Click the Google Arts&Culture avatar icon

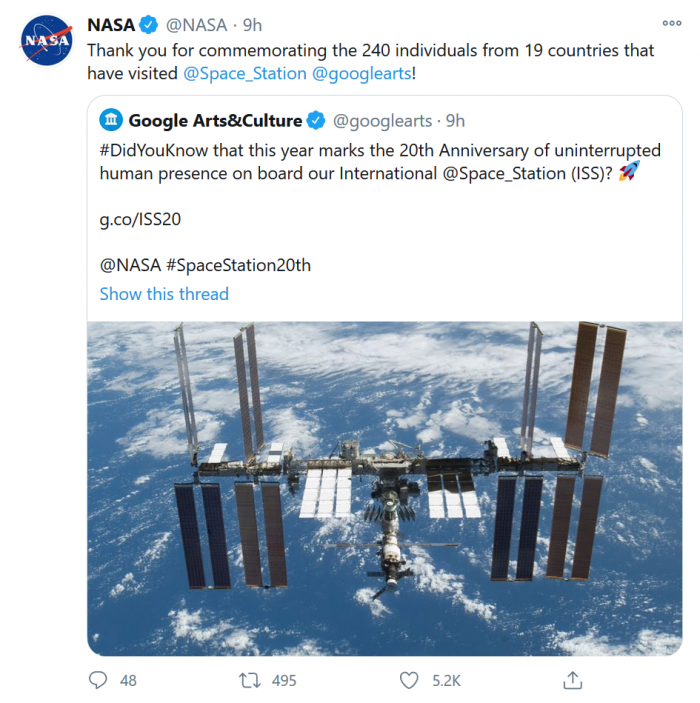(x=110, y=121)
